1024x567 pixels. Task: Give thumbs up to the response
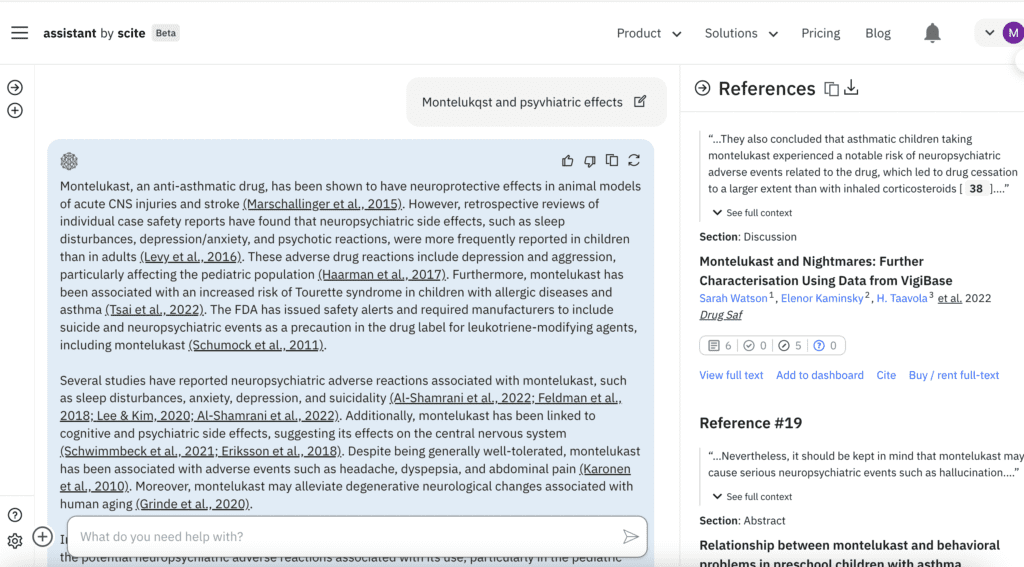pyautogui.click(x=568, y=161)
